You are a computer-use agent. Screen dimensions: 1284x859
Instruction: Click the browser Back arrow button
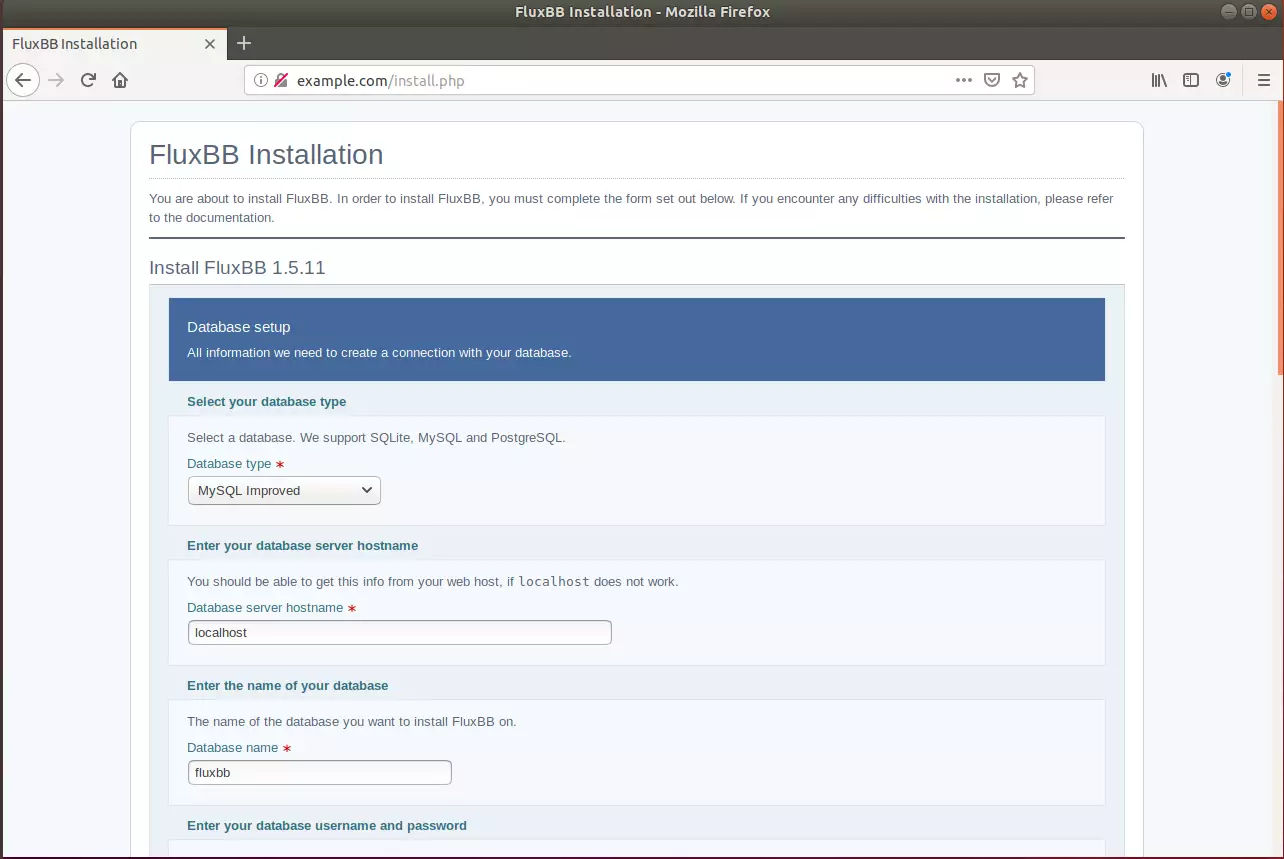click(x=23, y=80)
